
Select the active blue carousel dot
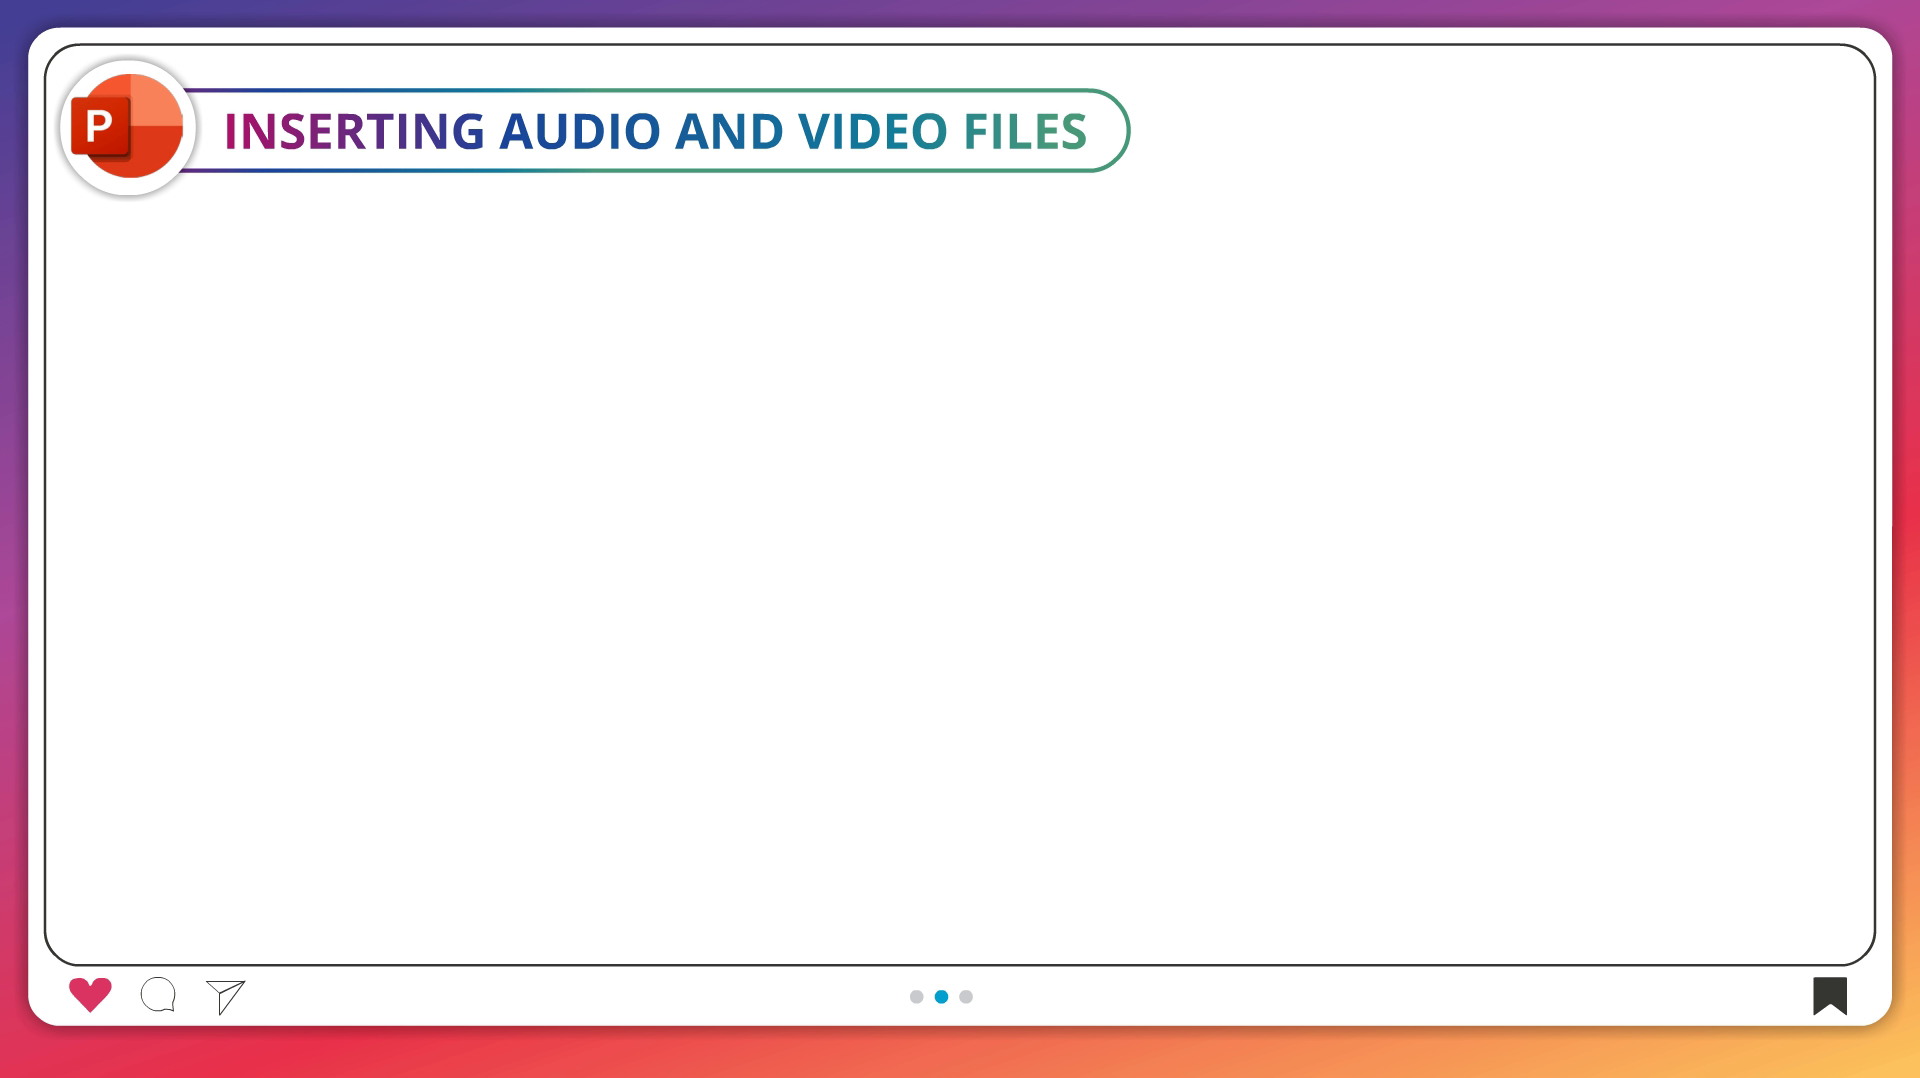[941, 997]
